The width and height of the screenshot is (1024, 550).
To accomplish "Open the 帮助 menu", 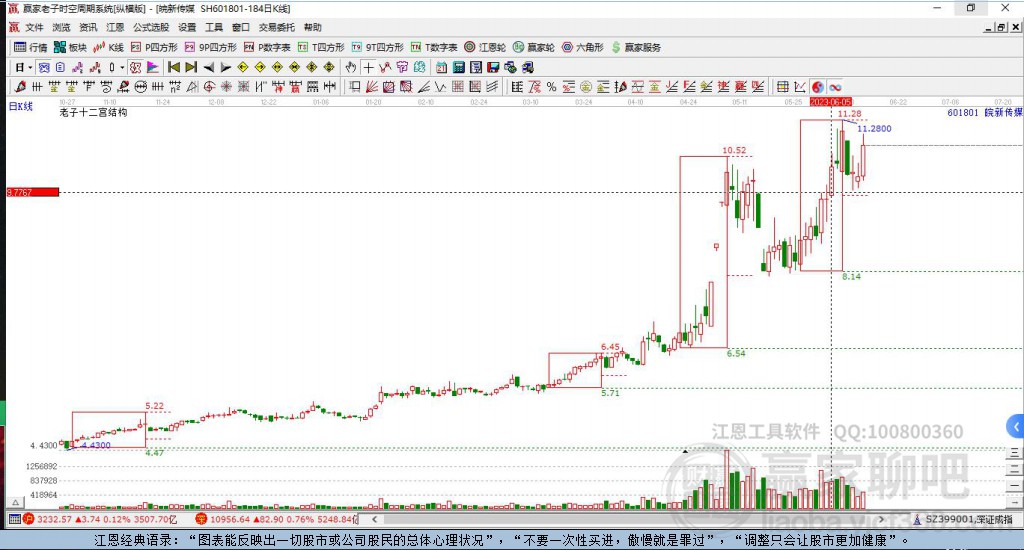I will pos(313,27).
